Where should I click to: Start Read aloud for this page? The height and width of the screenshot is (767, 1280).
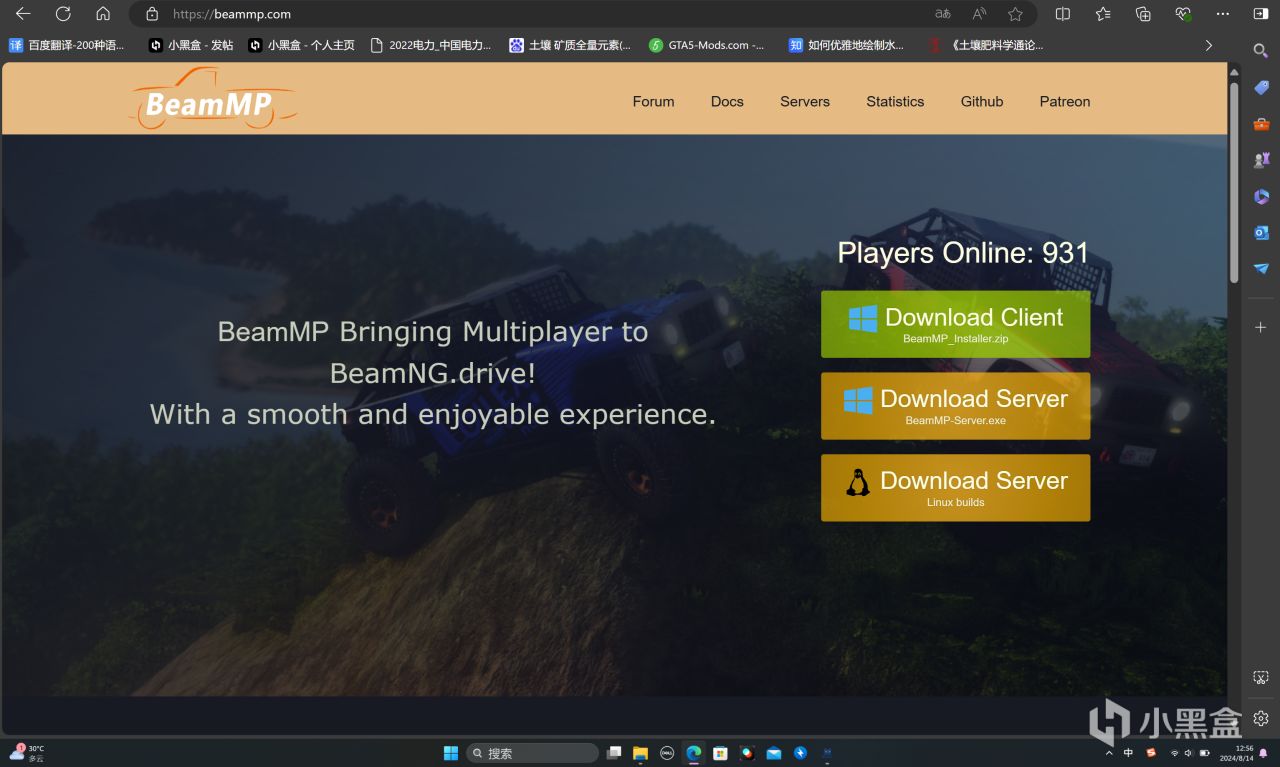pyautogui.click(x=979, y=14)
